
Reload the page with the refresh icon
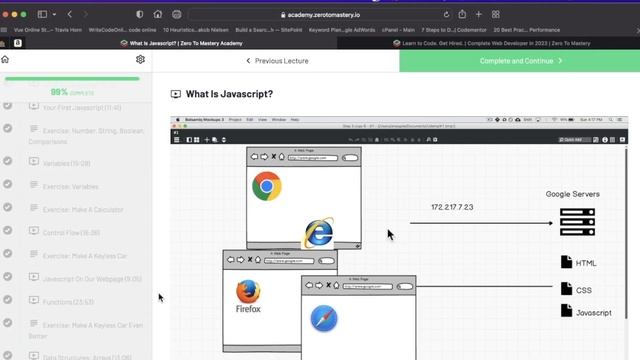[x=447, y=15]
